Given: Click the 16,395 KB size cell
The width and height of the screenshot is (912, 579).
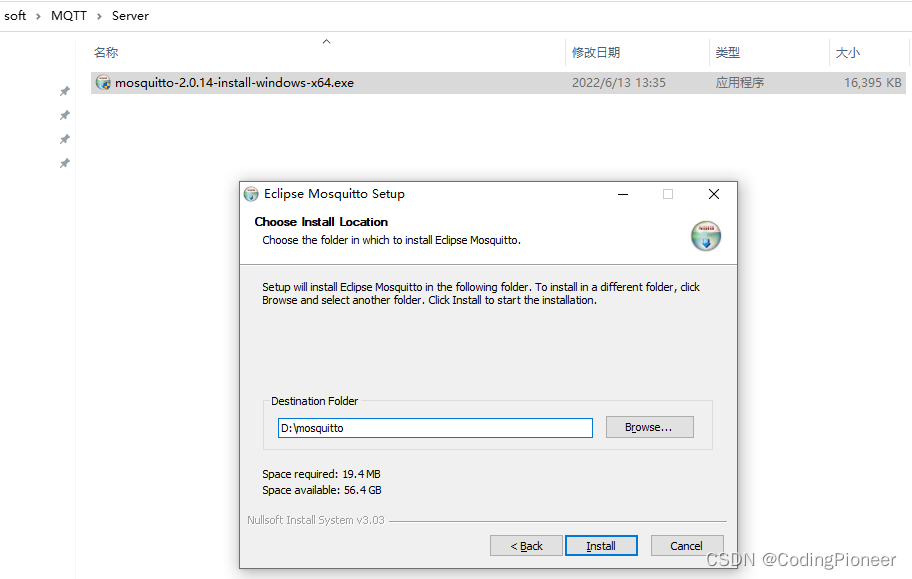Looking at the screenshot, I should (872, 83).
